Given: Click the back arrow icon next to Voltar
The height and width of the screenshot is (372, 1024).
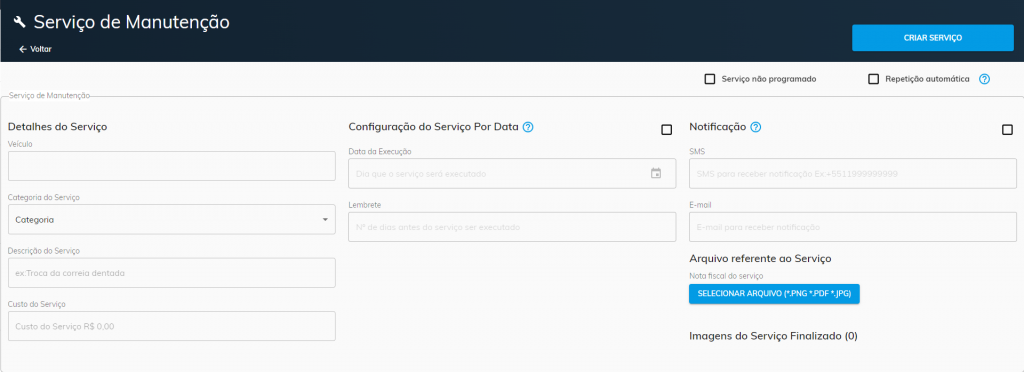Looking at the screenshot, I should pos(23,49).
